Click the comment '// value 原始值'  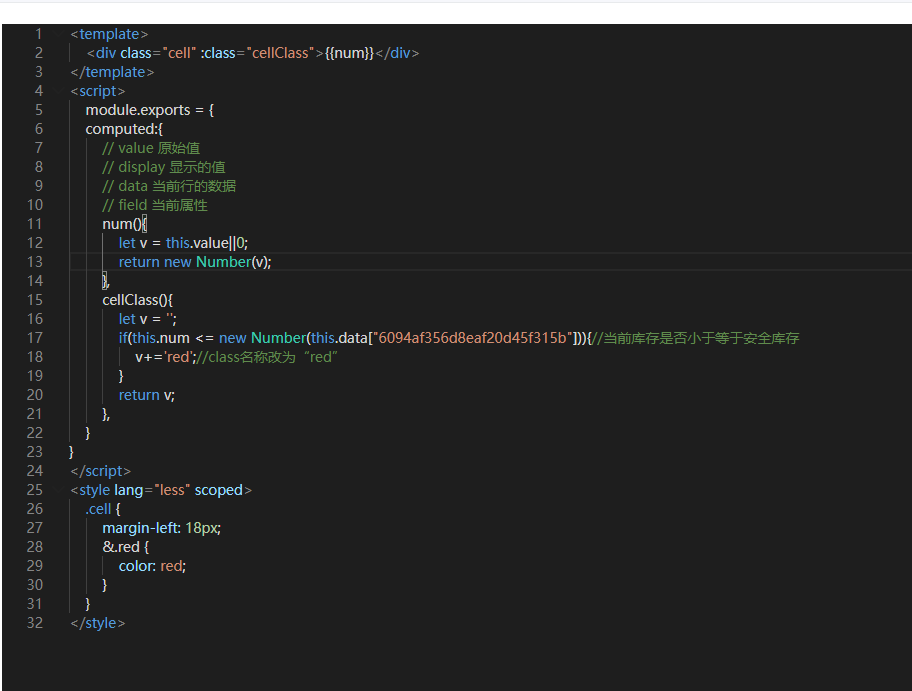click(x=151, y=148)
